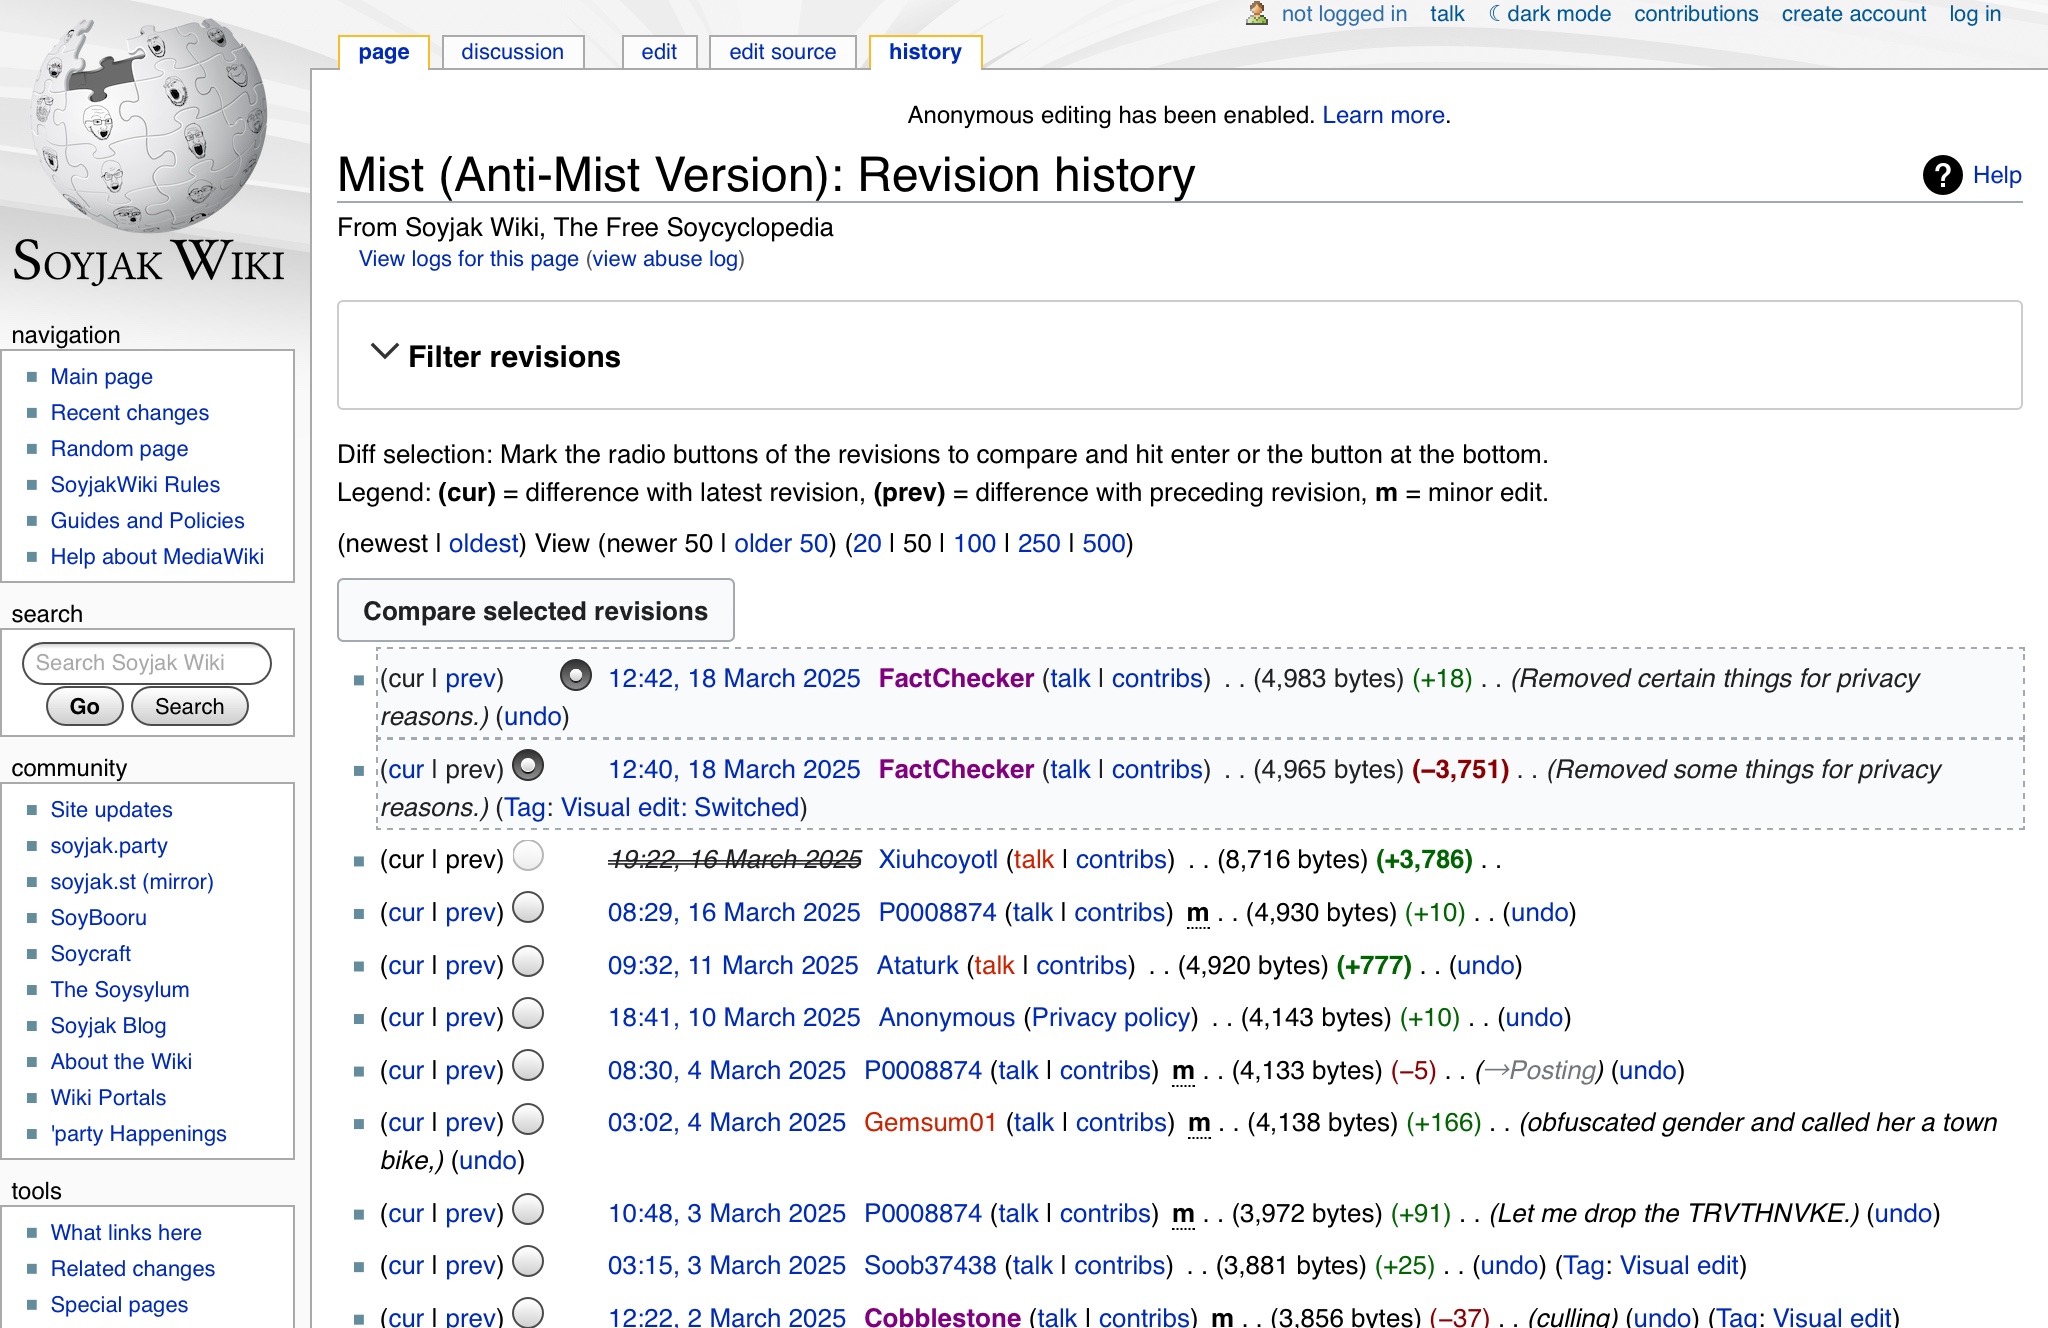Screen dimensions: 2048x1328
Task: Open the edit source tab
Action: coord(782,52)
